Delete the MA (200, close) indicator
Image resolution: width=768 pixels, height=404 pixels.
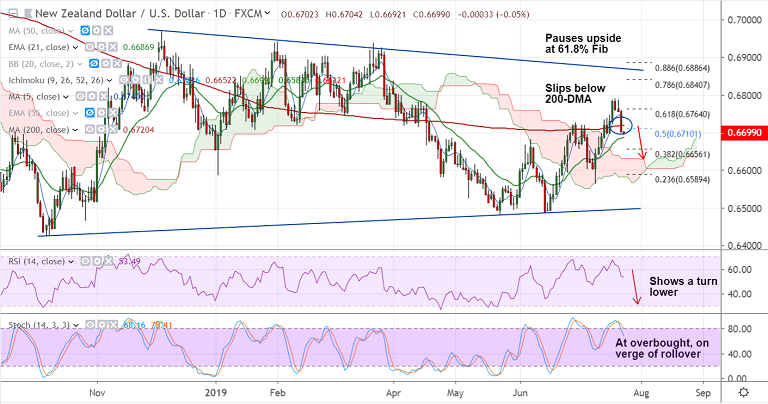[113, 130]
